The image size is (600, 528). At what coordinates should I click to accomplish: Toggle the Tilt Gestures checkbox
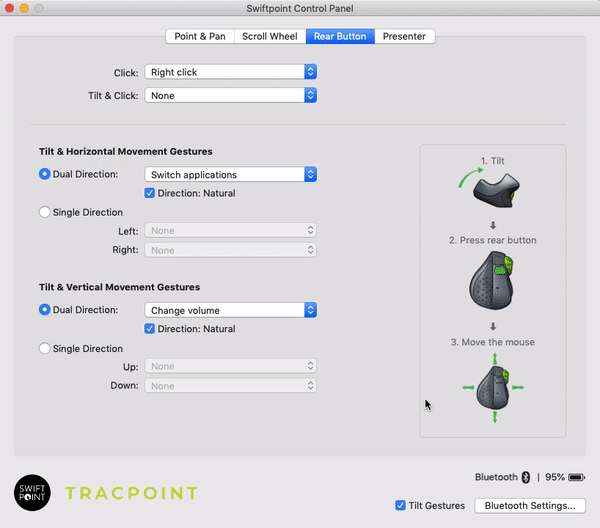click(400, 505)
